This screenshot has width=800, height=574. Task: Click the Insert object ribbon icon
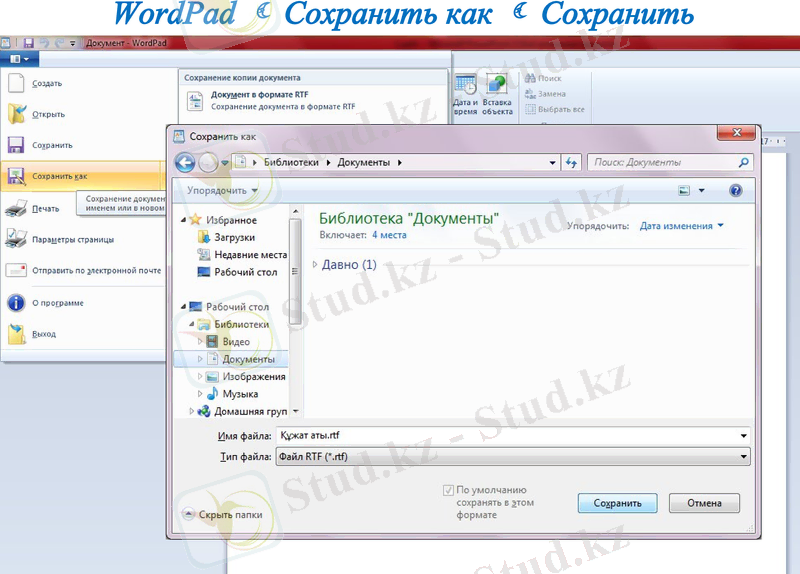coord(497,94)
